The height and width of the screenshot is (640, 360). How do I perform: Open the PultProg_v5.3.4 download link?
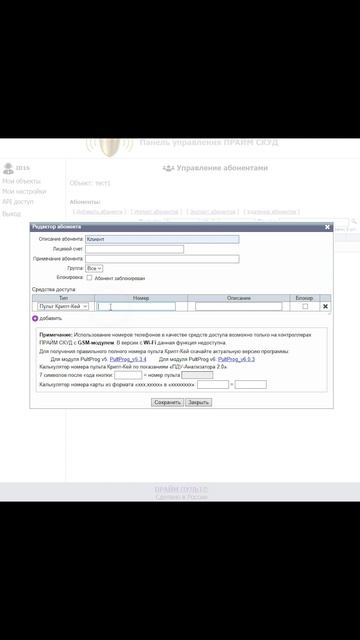(128, 359)
